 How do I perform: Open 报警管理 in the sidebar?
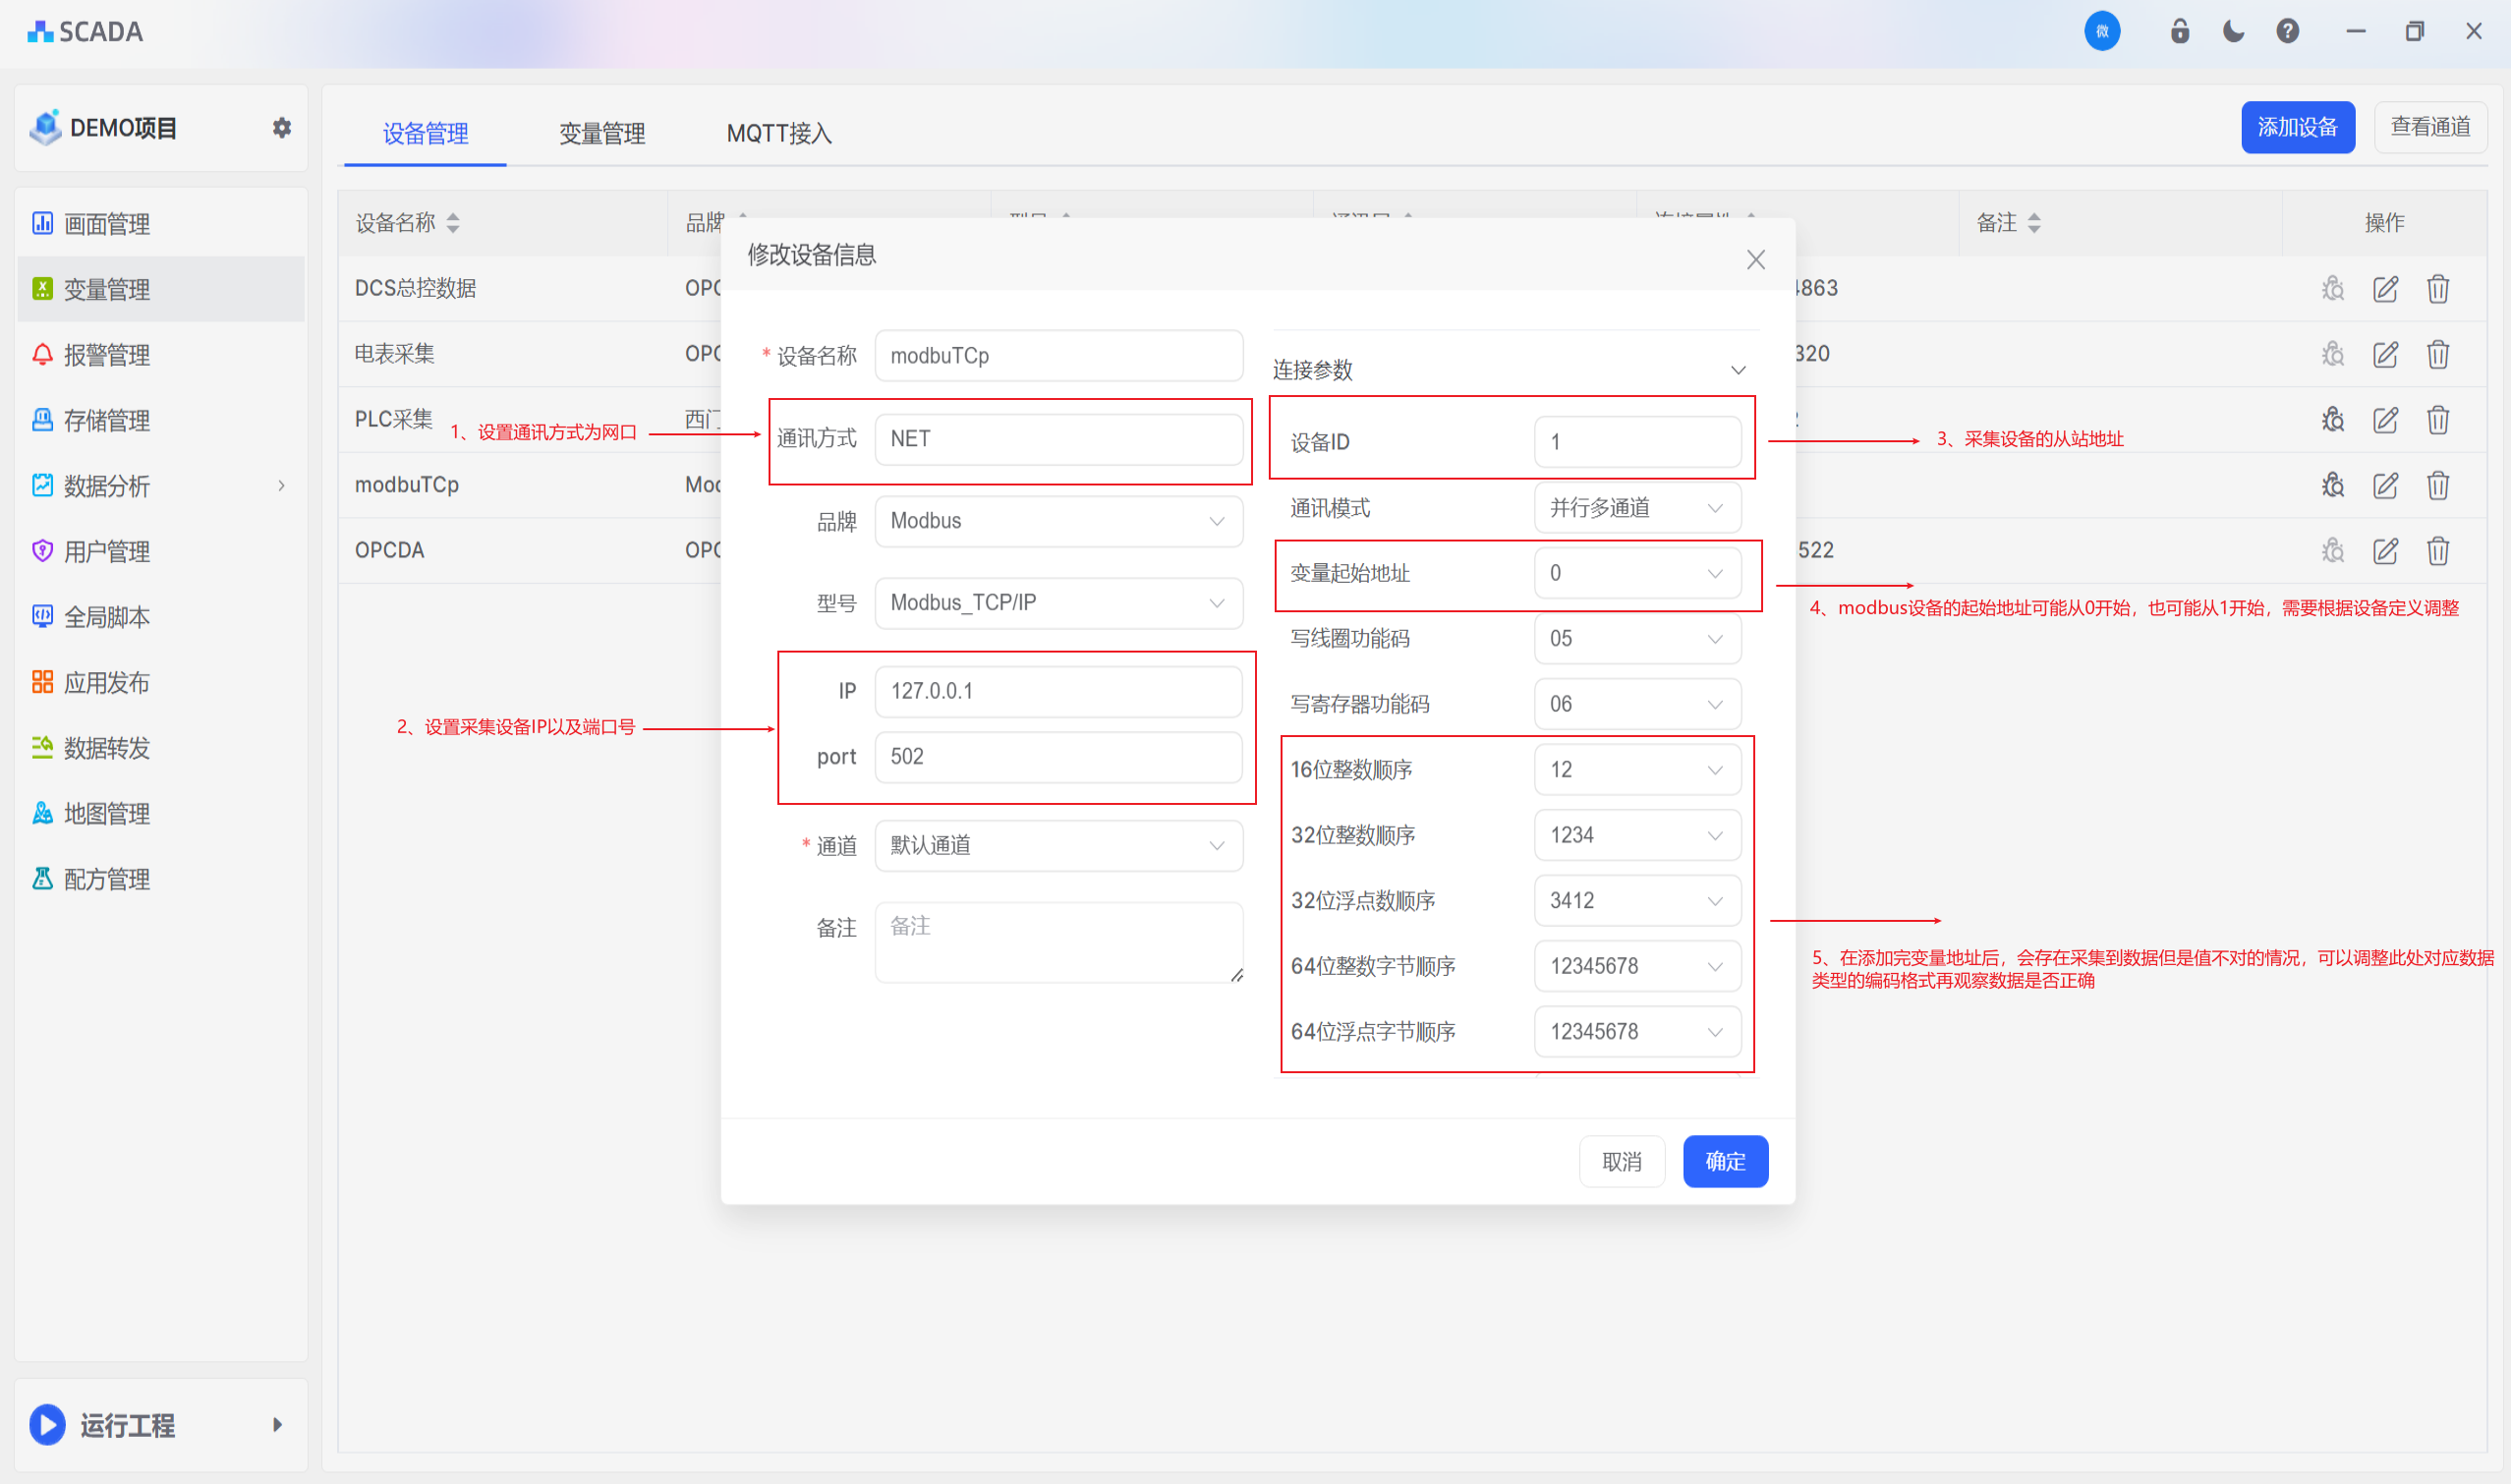tap(106, 355)
